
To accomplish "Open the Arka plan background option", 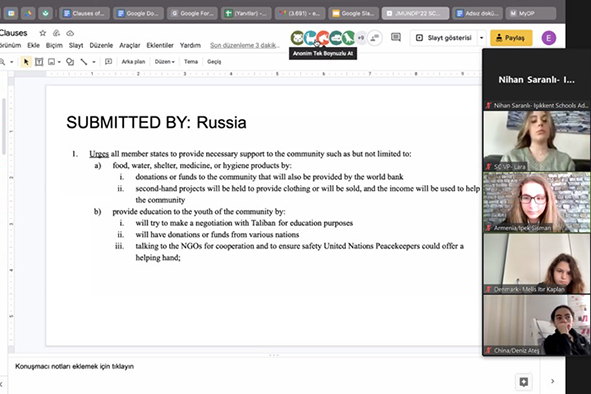I will [133, 62].
